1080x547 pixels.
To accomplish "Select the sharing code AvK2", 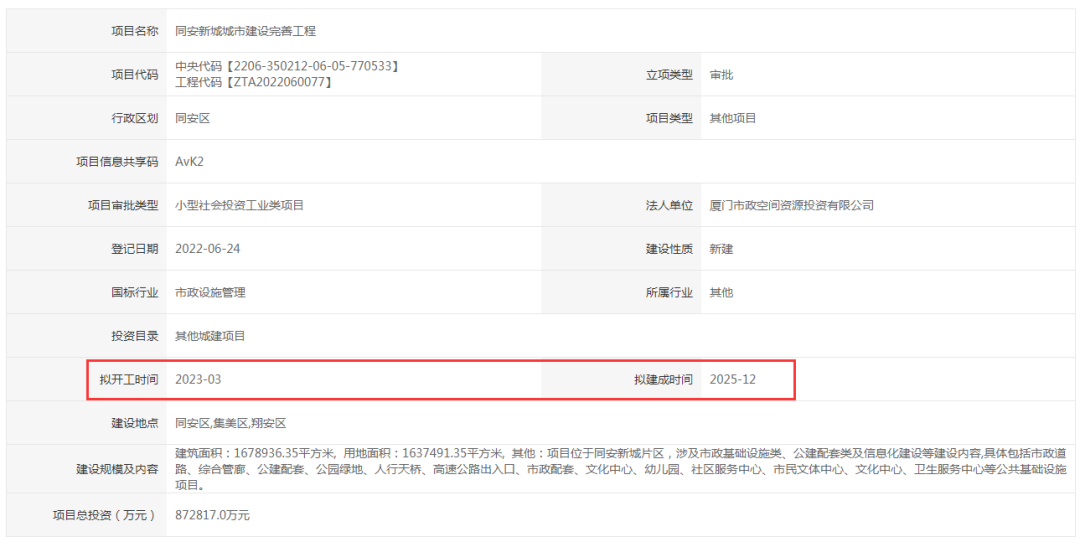I will tap(189, 162).
